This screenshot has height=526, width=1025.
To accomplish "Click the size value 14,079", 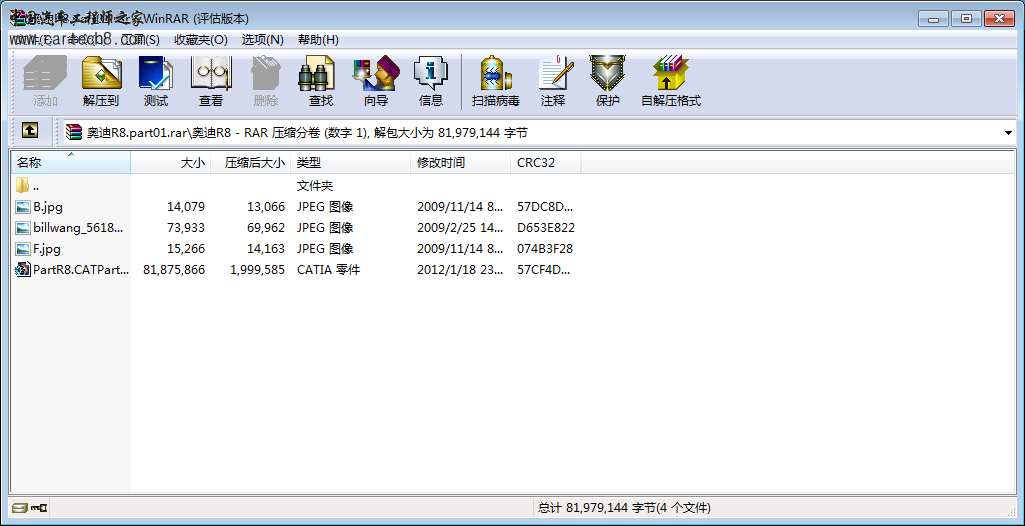I will tap(186, 207).
